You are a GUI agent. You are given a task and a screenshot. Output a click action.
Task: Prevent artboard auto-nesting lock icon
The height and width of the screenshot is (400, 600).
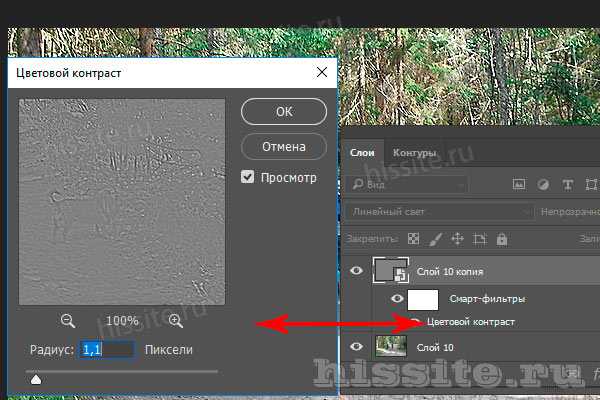[x=479, y=239]
